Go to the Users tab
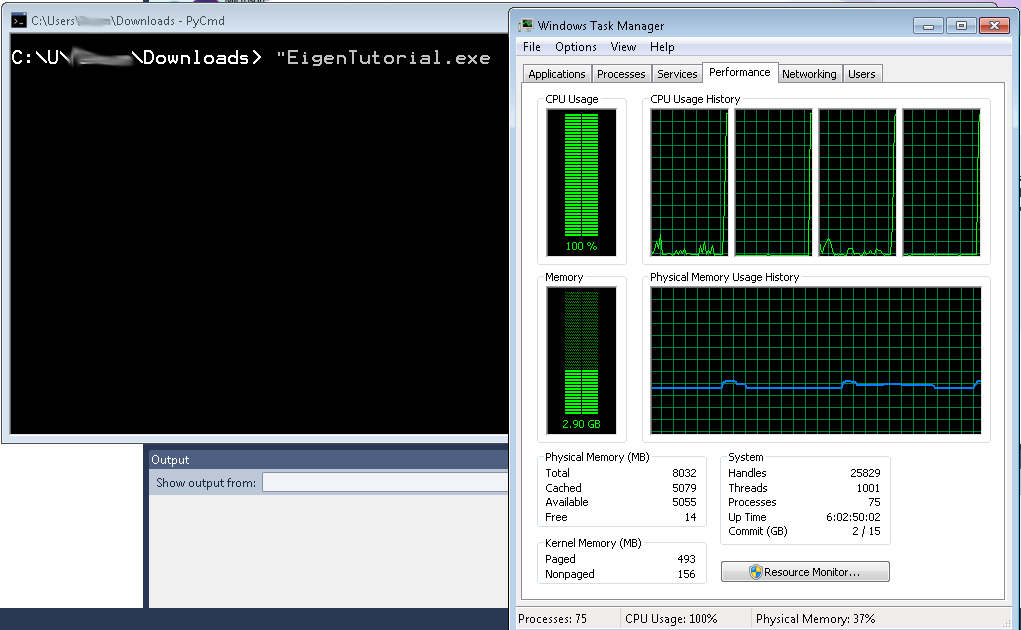 tap(861, 74)
